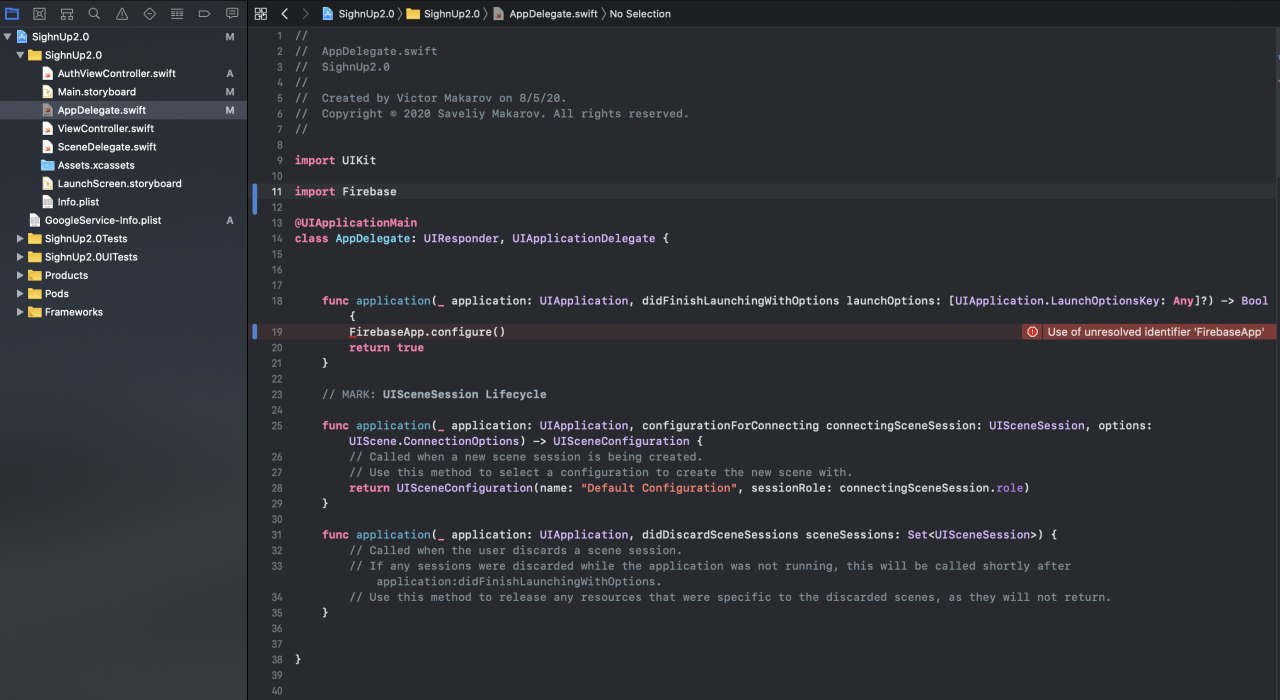Open the Debug navigator

(177, 14)
